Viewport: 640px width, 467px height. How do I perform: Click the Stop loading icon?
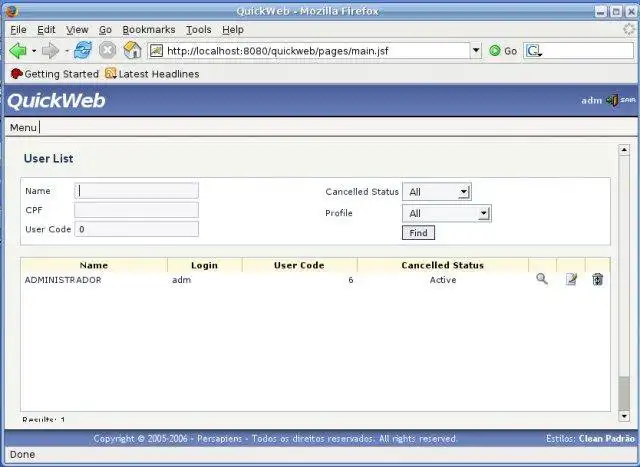point(107,51)
